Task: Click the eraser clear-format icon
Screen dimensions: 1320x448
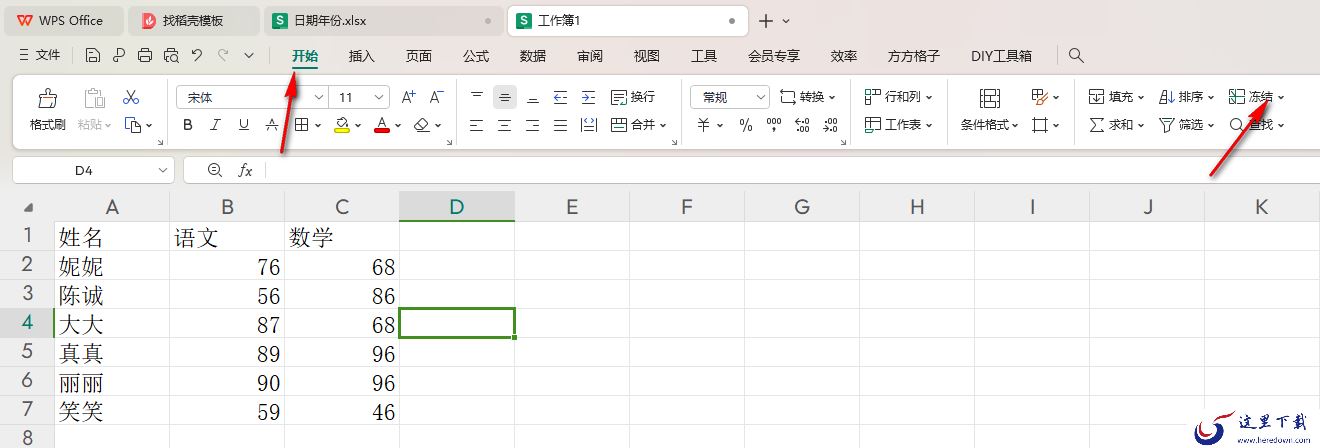Action: point(421,125)
